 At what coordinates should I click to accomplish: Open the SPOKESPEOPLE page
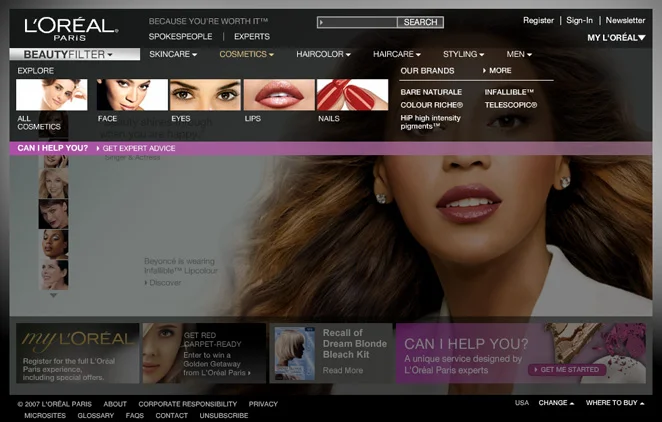pos(180,37)
